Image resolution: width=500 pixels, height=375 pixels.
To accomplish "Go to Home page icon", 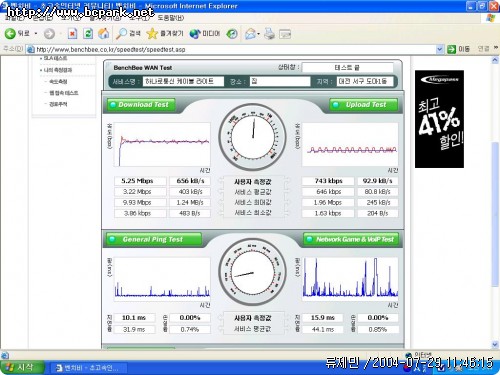I will [x=104, y=33].
